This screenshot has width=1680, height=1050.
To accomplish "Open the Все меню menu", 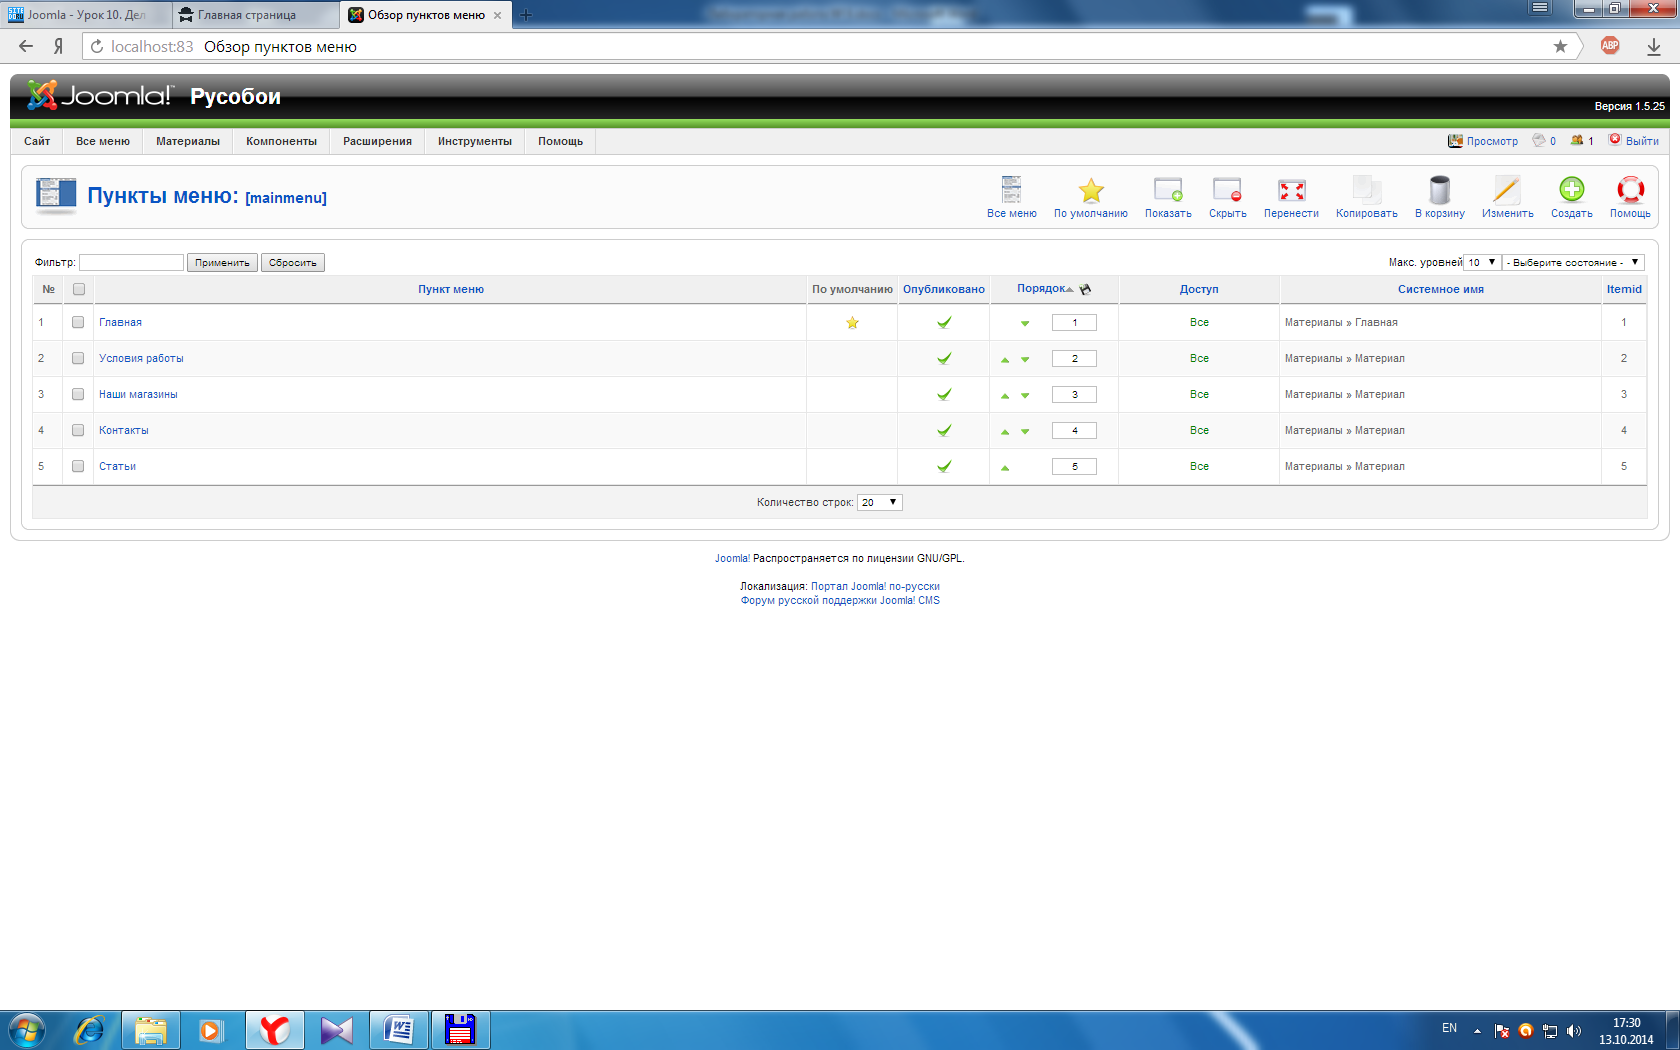I will (103, 141).
